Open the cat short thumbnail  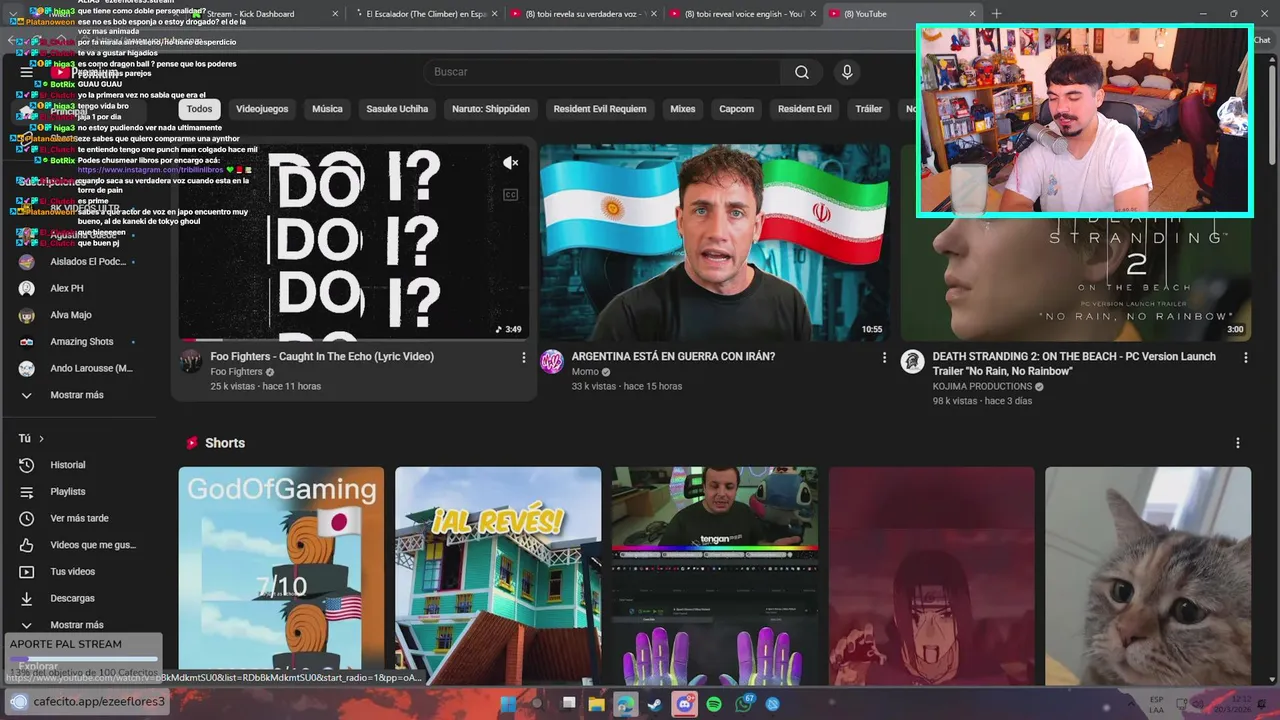point(1148,576)
